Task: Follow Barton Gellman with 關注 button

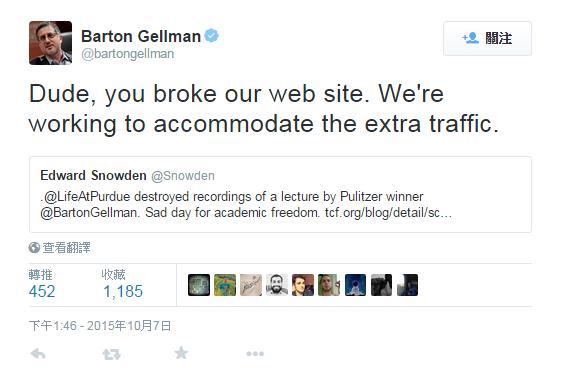Action: pos(487,38)
